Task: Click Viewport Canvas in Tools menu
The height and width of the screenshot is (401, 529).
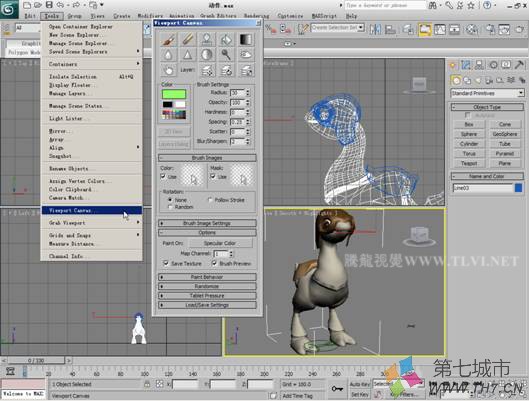Action: point(91,210)
